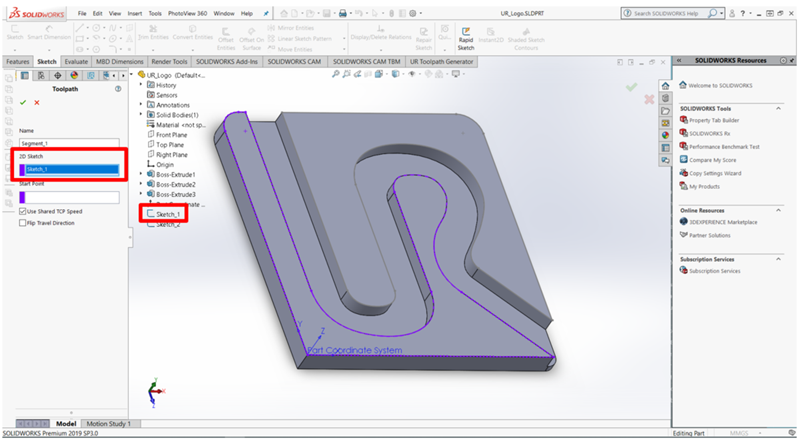
Task: Select Sketch_1 in the feature tree
Action: (168, 214)
